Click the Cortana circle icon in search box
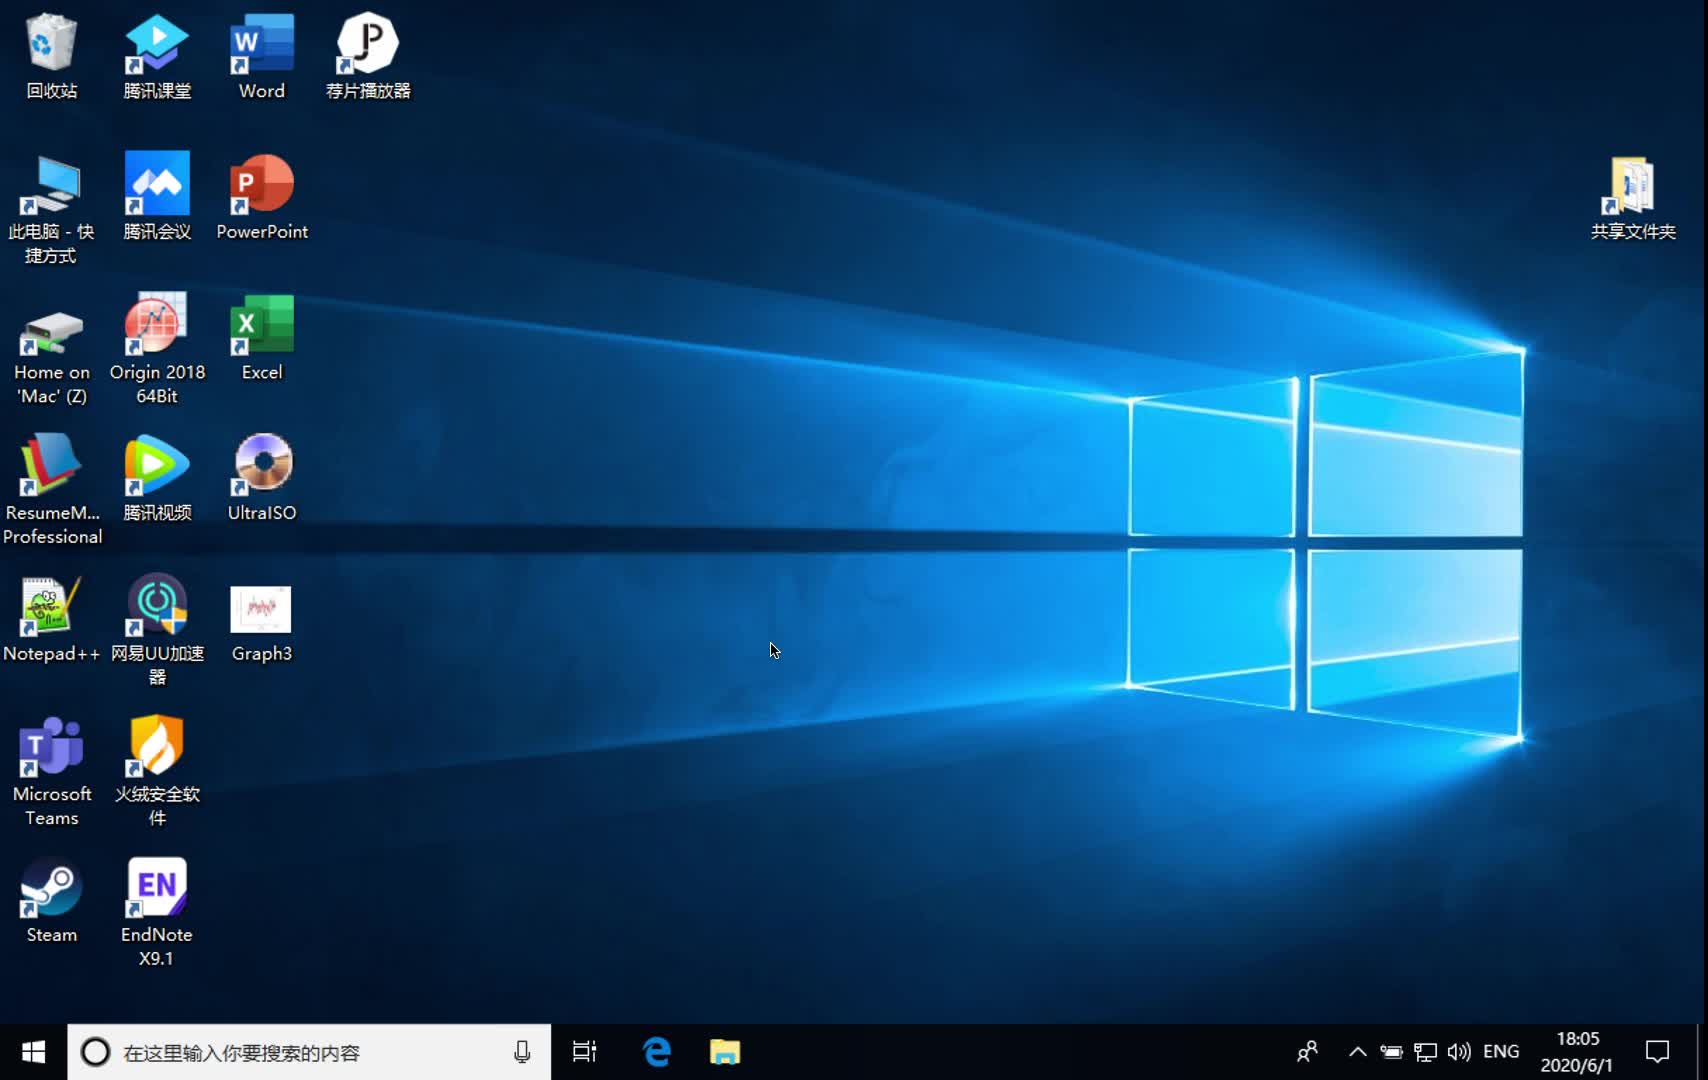 tap(95, 1052)
